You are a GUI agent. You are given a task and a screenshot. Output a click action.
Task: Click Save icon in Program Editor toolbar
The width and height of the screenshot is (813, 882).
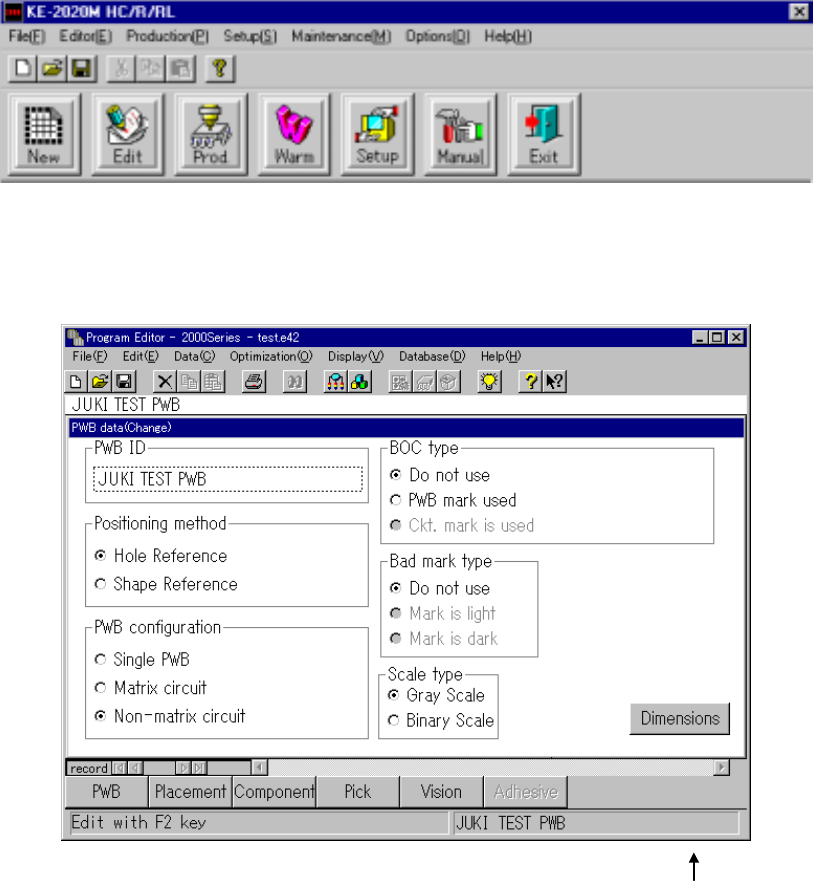[124, 381]
